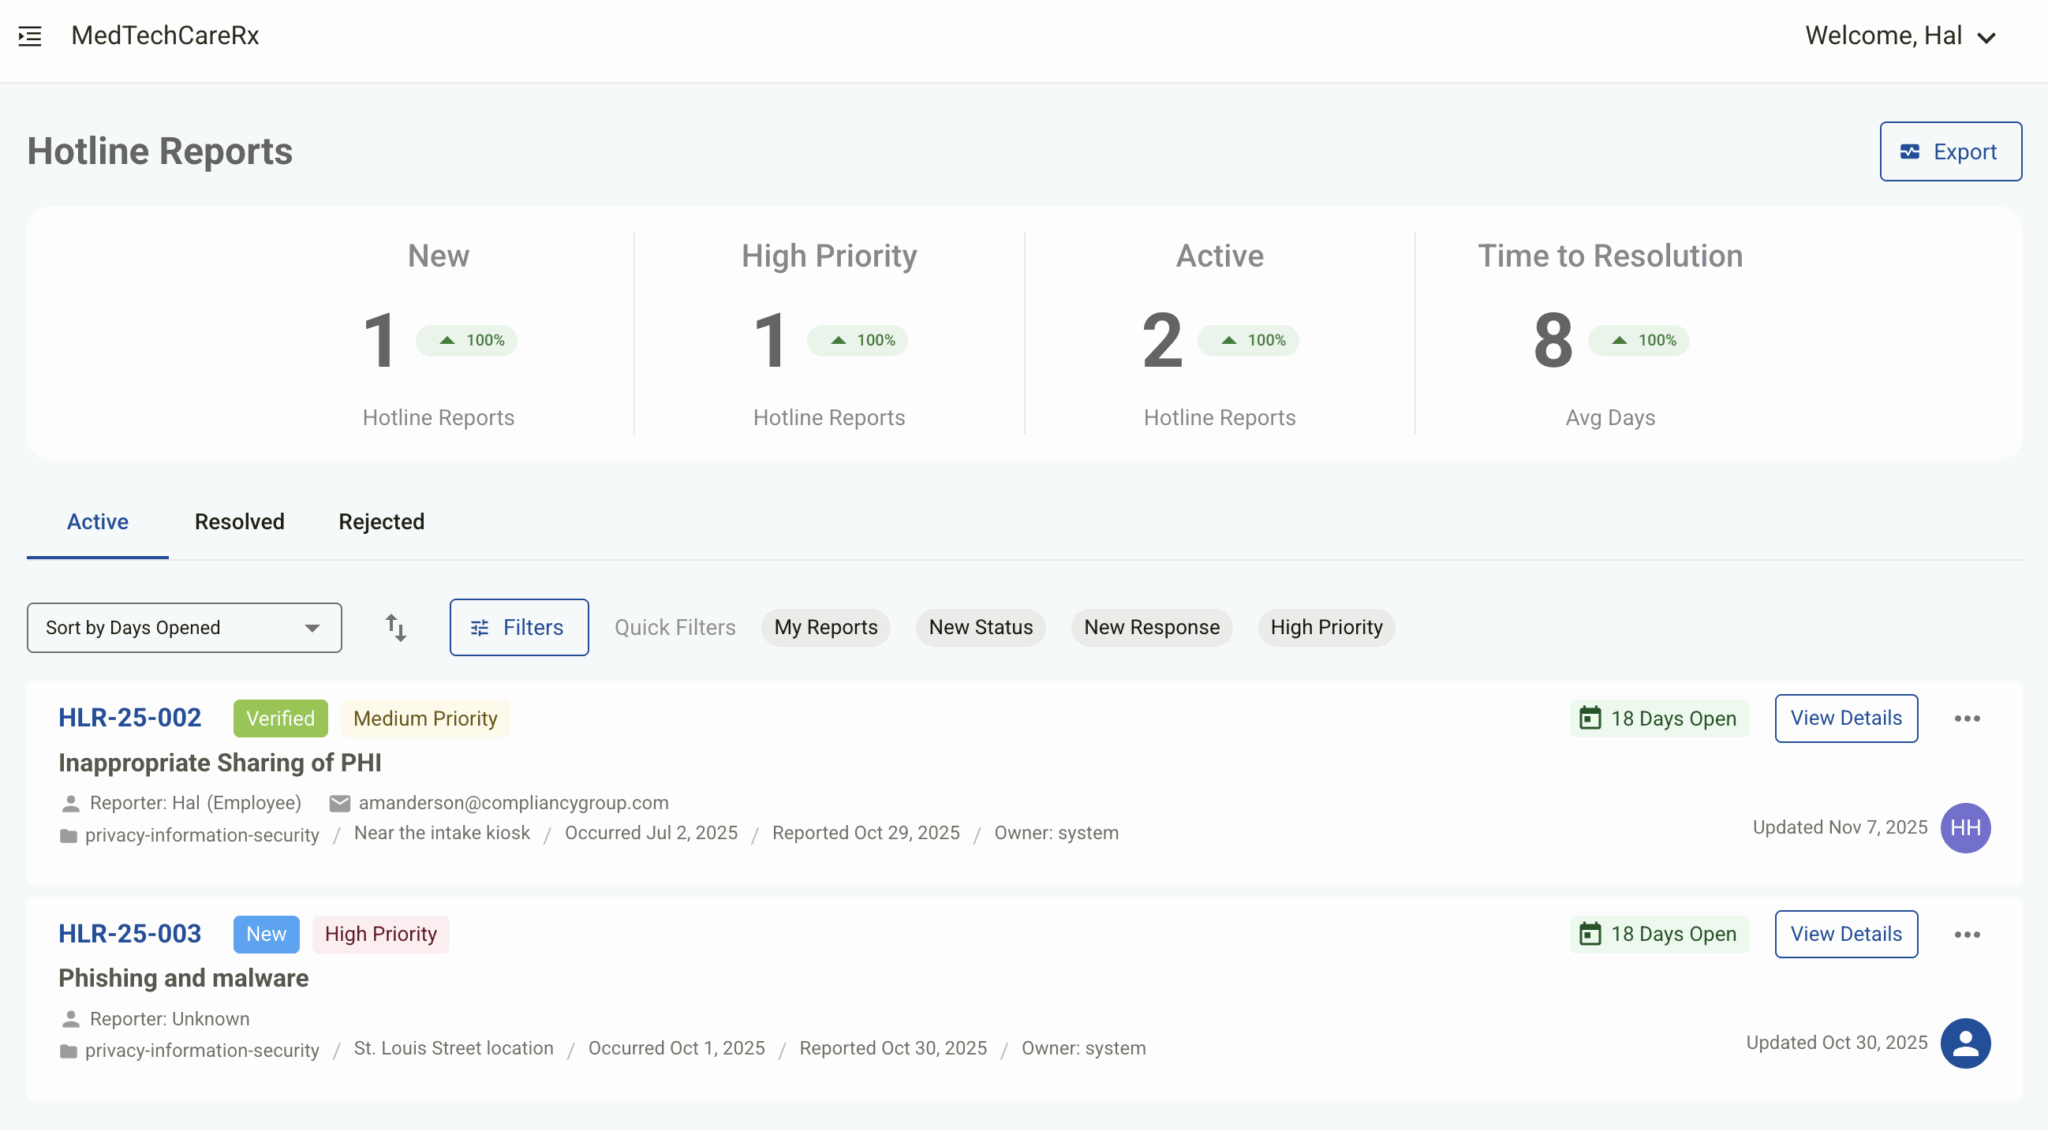Viewport: 2048px width, 1131px height.
Task: Toggle the High Priority quick filter
Action: click(x=1326, y=627)
